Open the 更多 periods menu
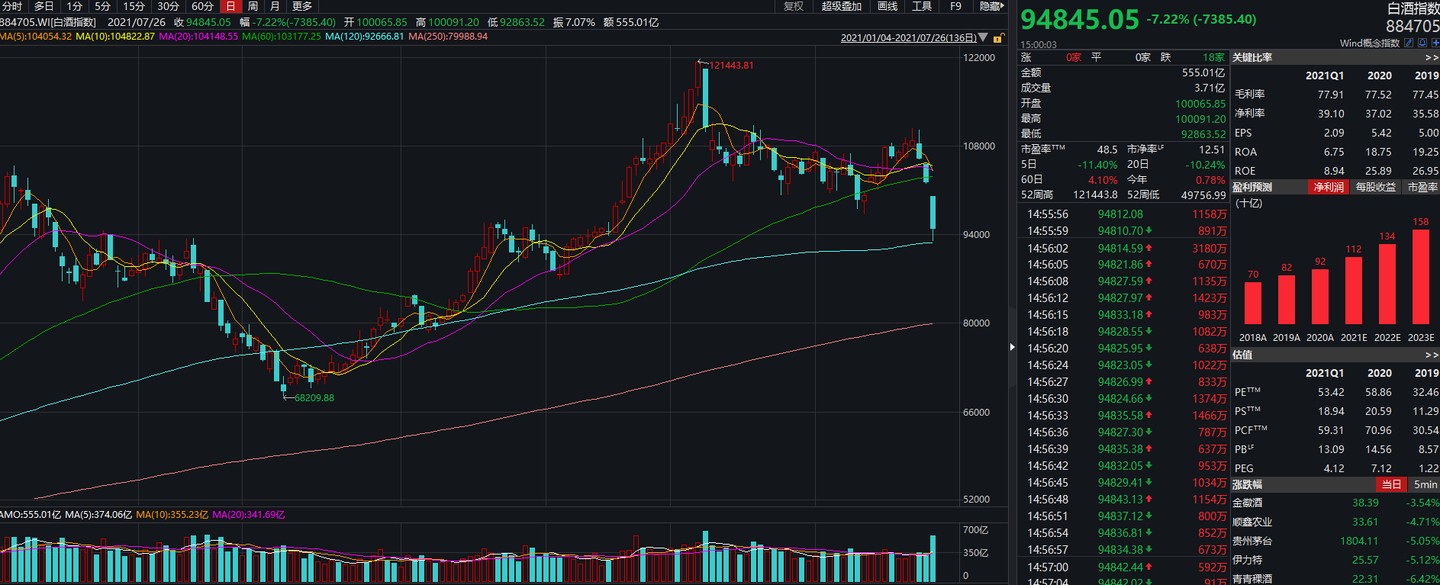This screenshot has height=585, width=1440. point(302,6)
